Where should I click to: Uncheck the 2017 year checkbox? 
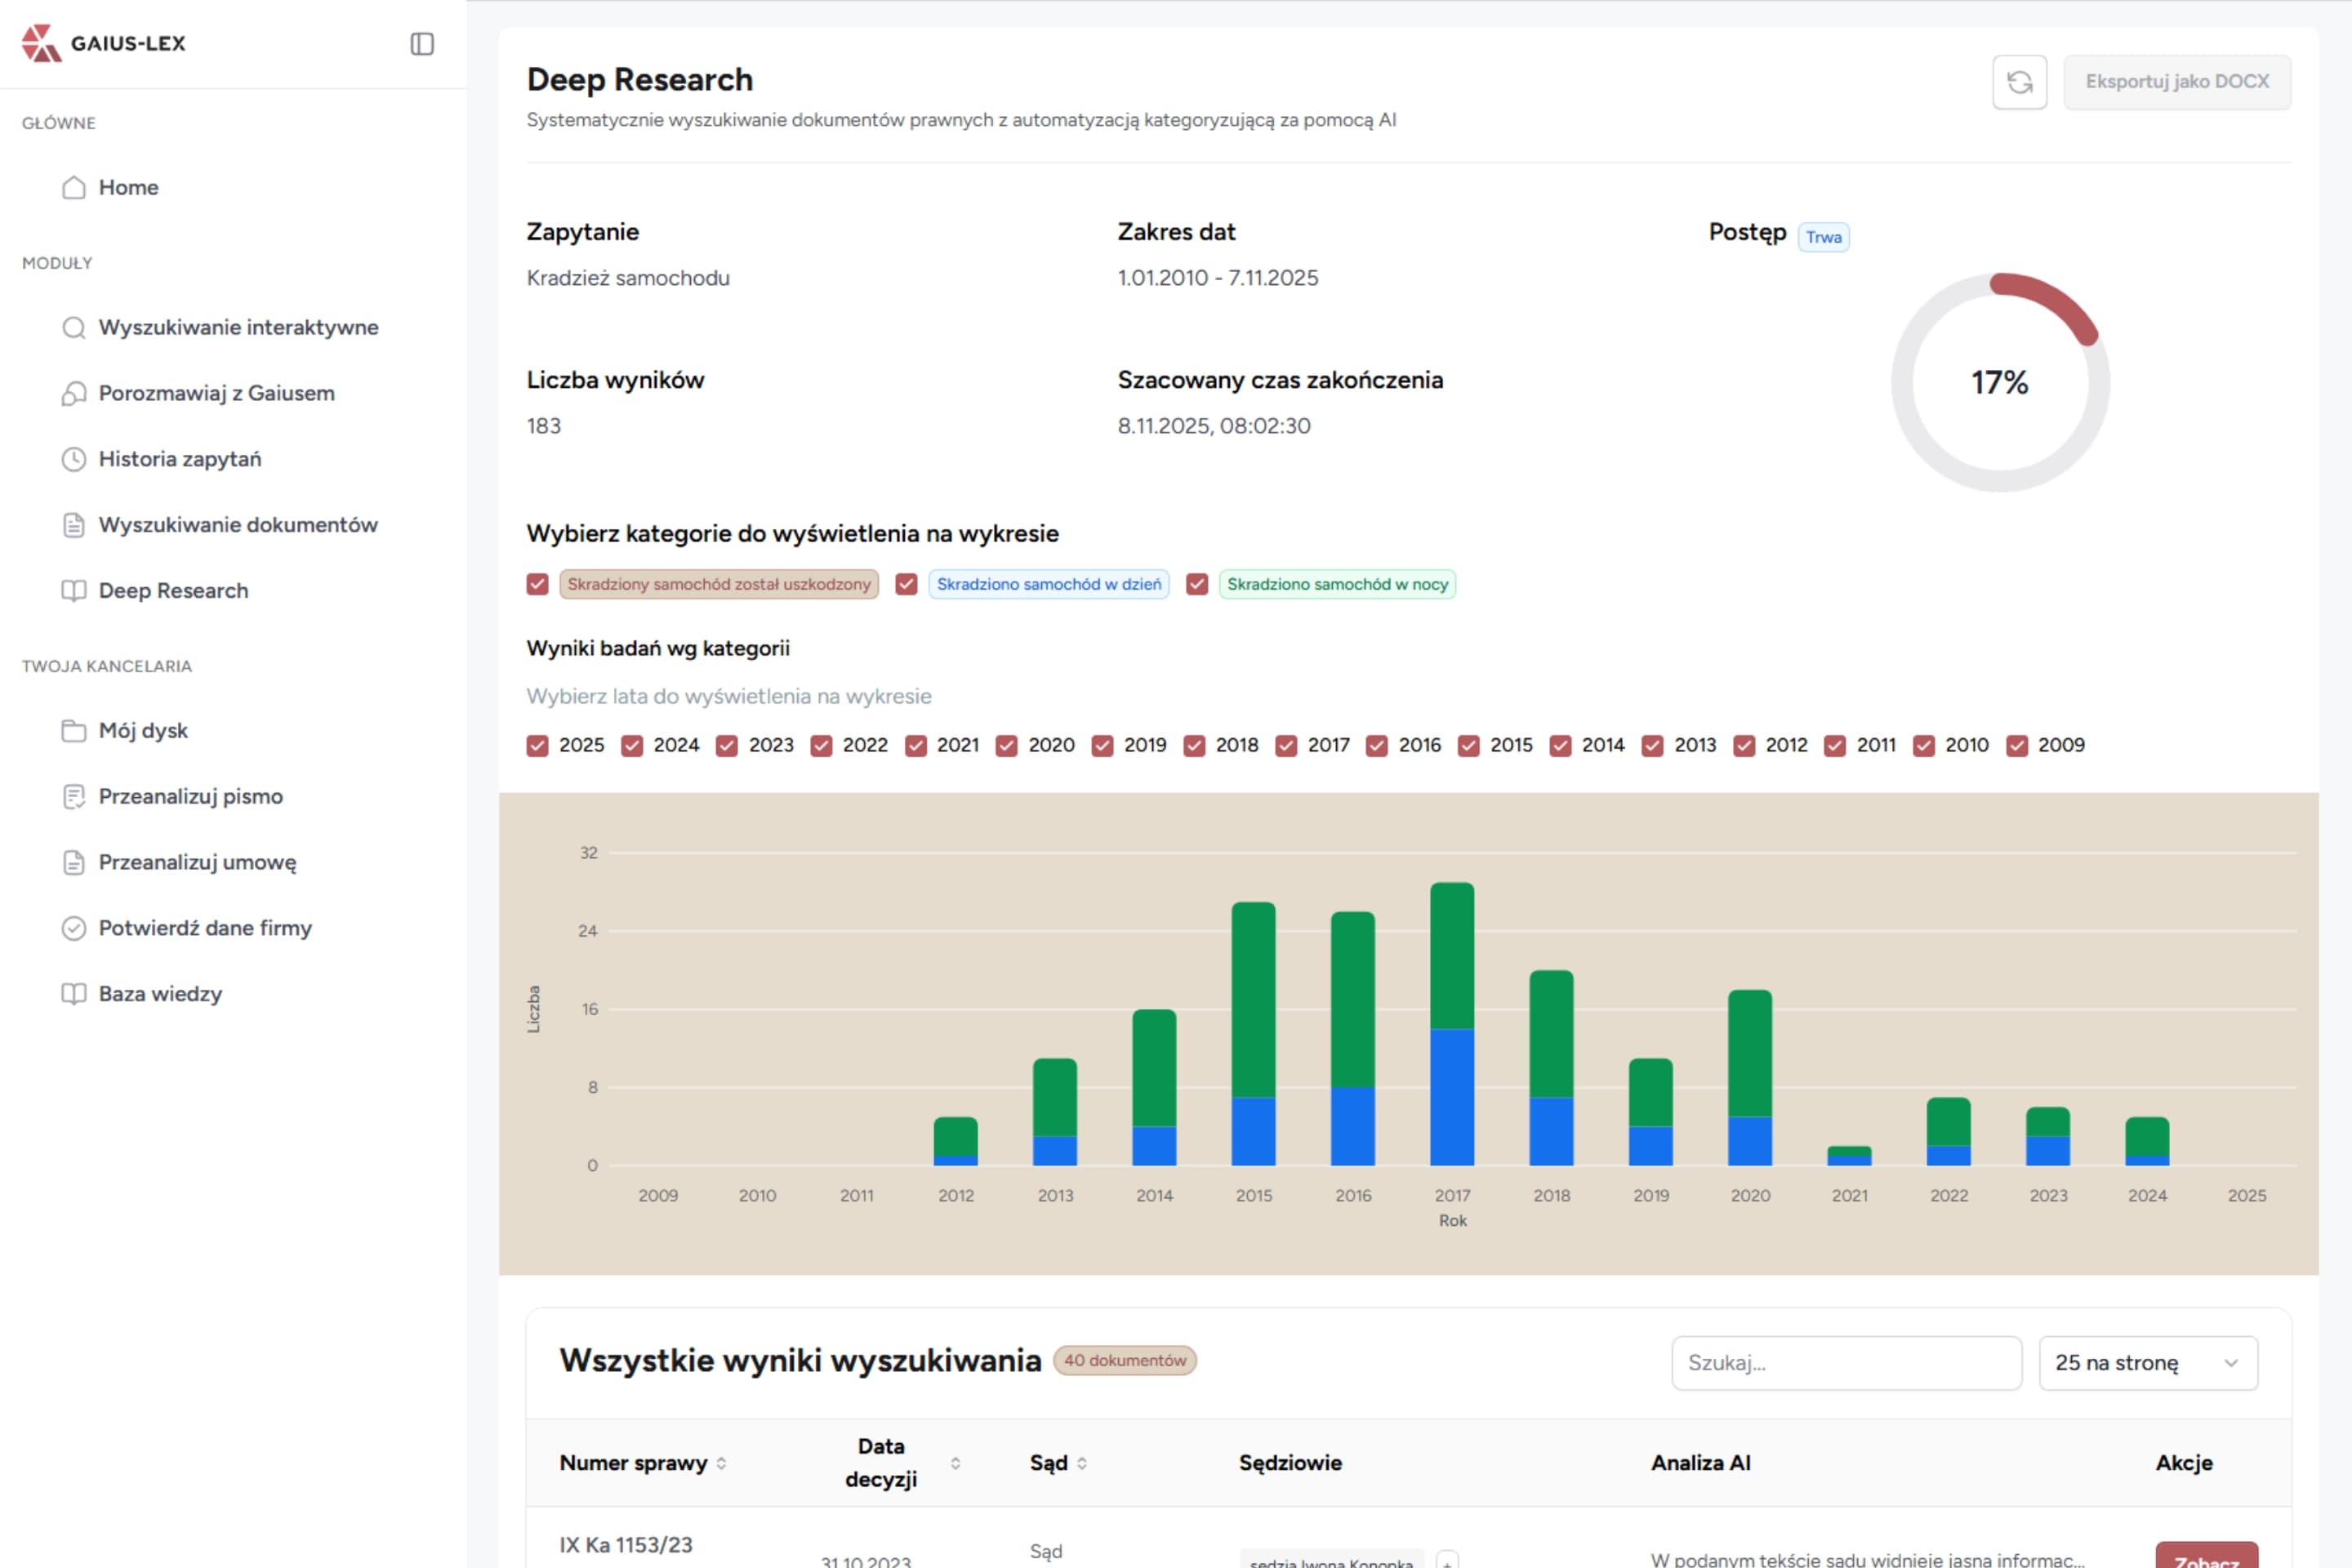point(1286,745)
